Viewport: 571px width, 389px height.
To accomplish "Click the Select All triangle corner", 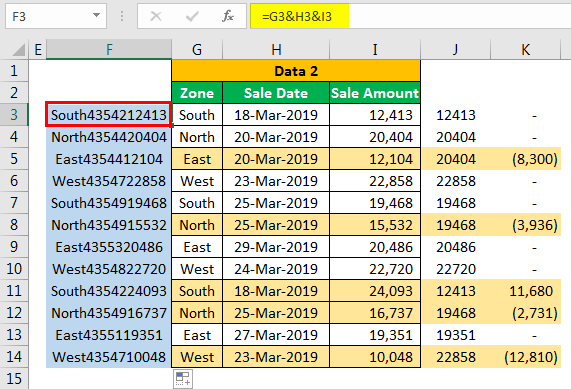I will point(19,50).
